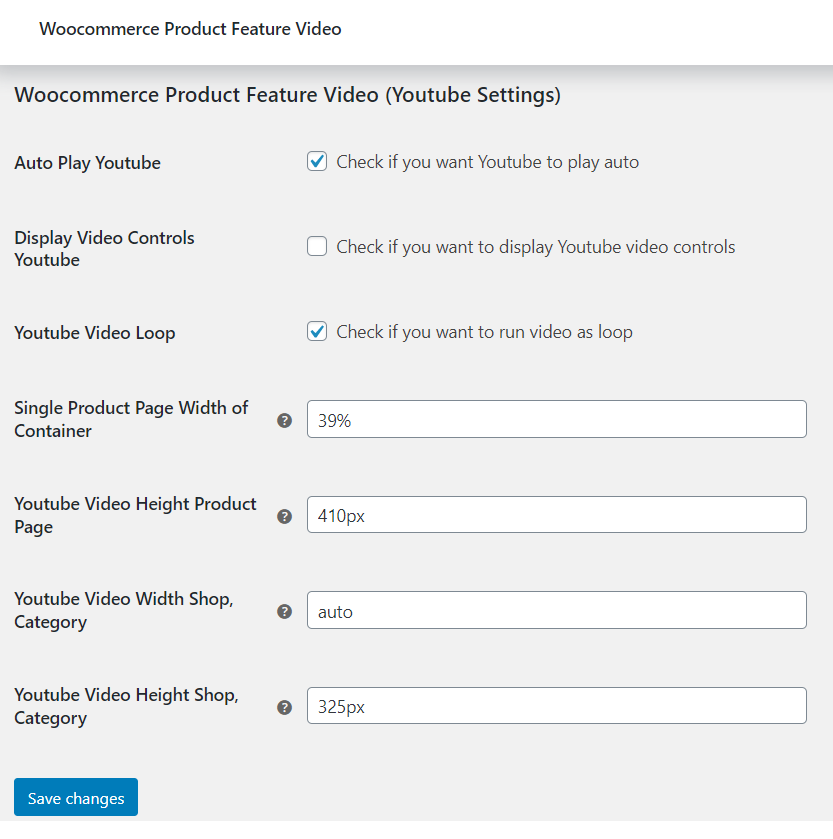Enable Display Video Controls Youtube
This screenshot has width=833, height=839.
pyautogui.click(x=316, y=246)
